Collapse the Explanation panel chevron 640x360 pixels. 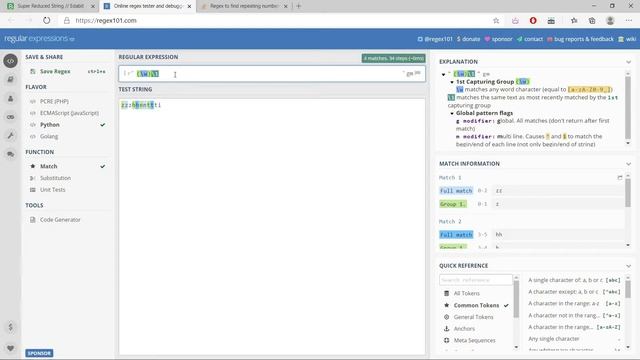point(629,62)
